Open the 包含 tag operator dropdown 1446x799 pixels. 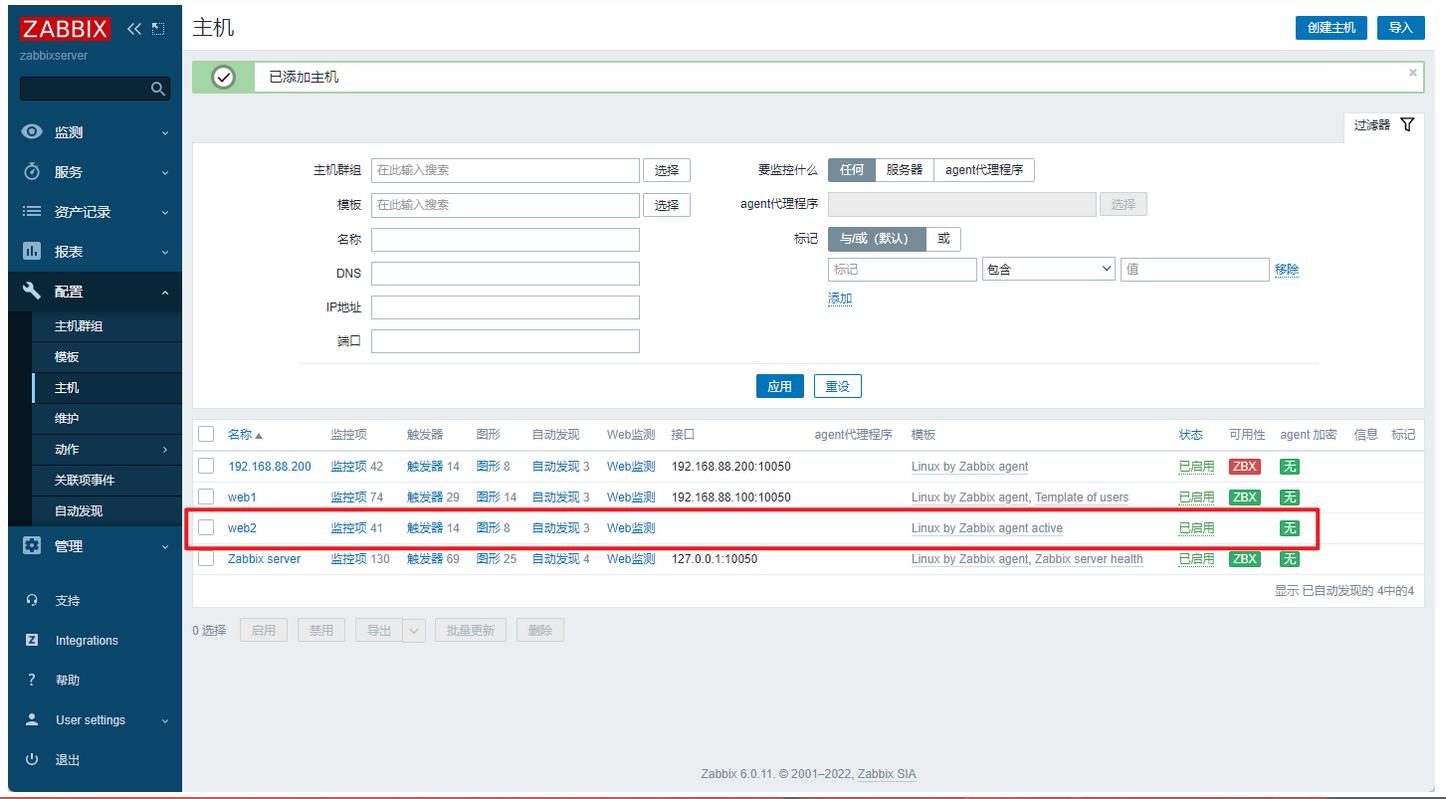[x=1049, y=269]
